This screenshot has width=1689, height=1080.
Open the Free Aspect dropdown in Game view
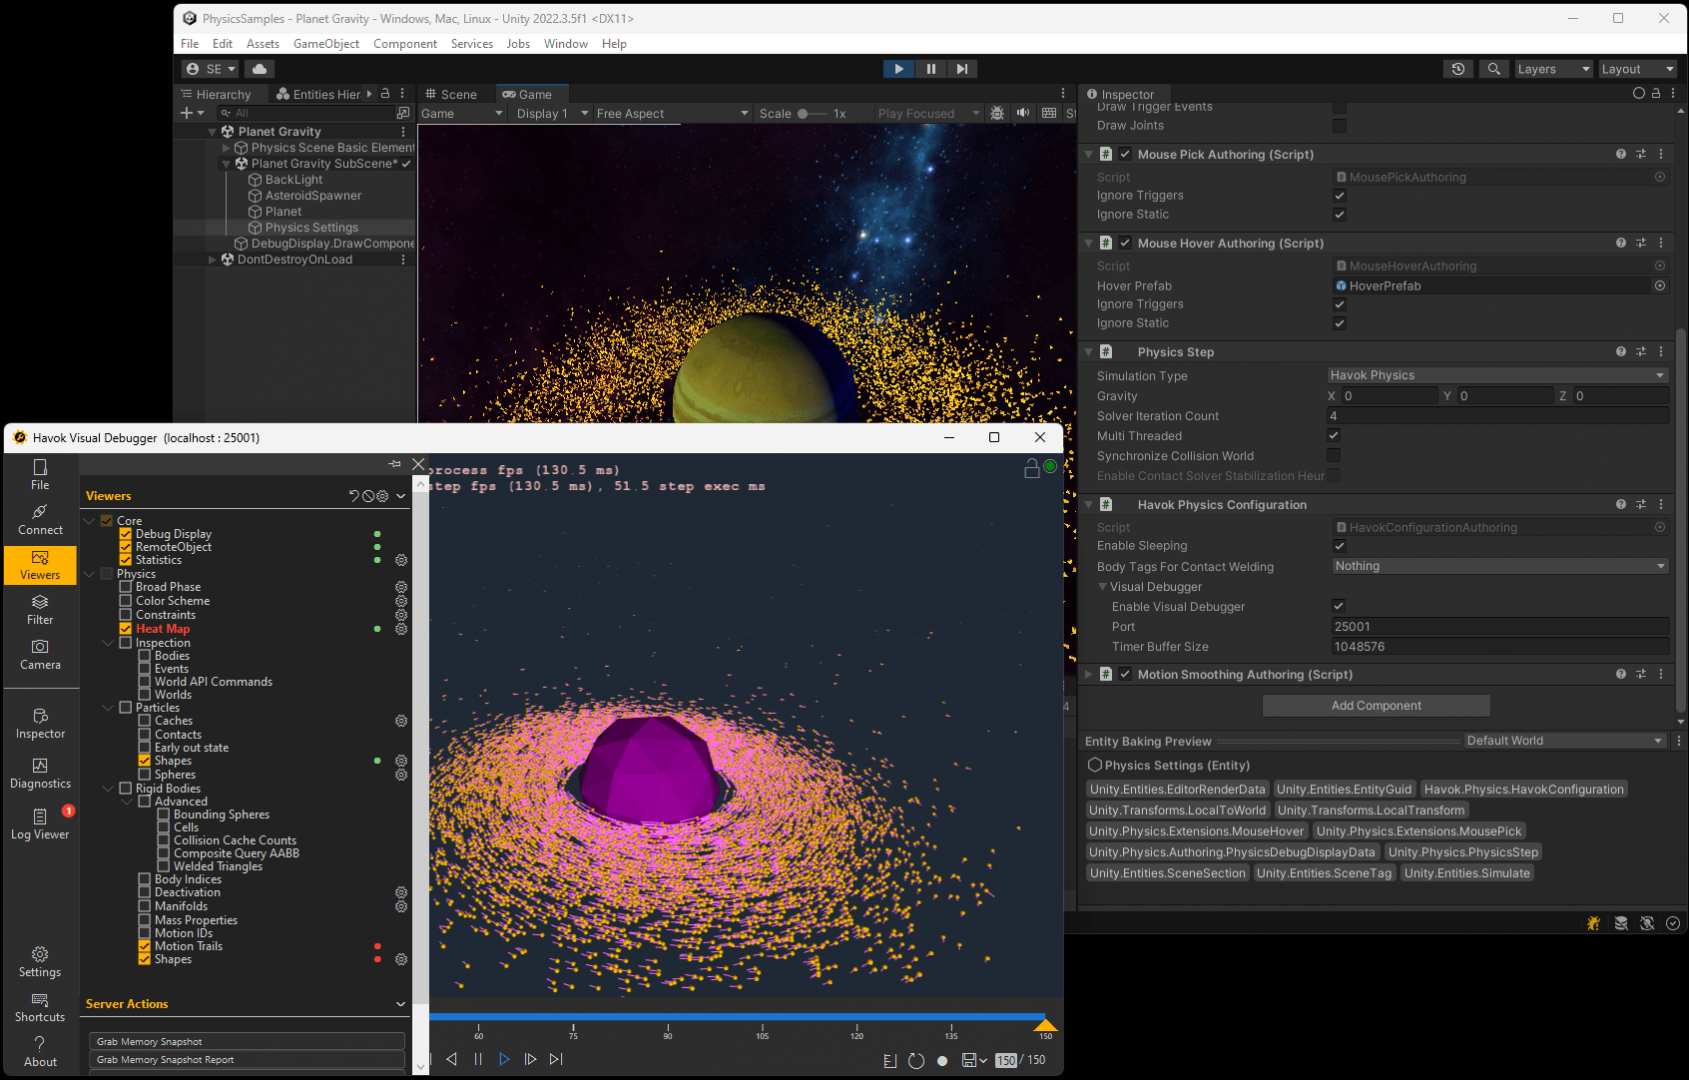[672, 113]
